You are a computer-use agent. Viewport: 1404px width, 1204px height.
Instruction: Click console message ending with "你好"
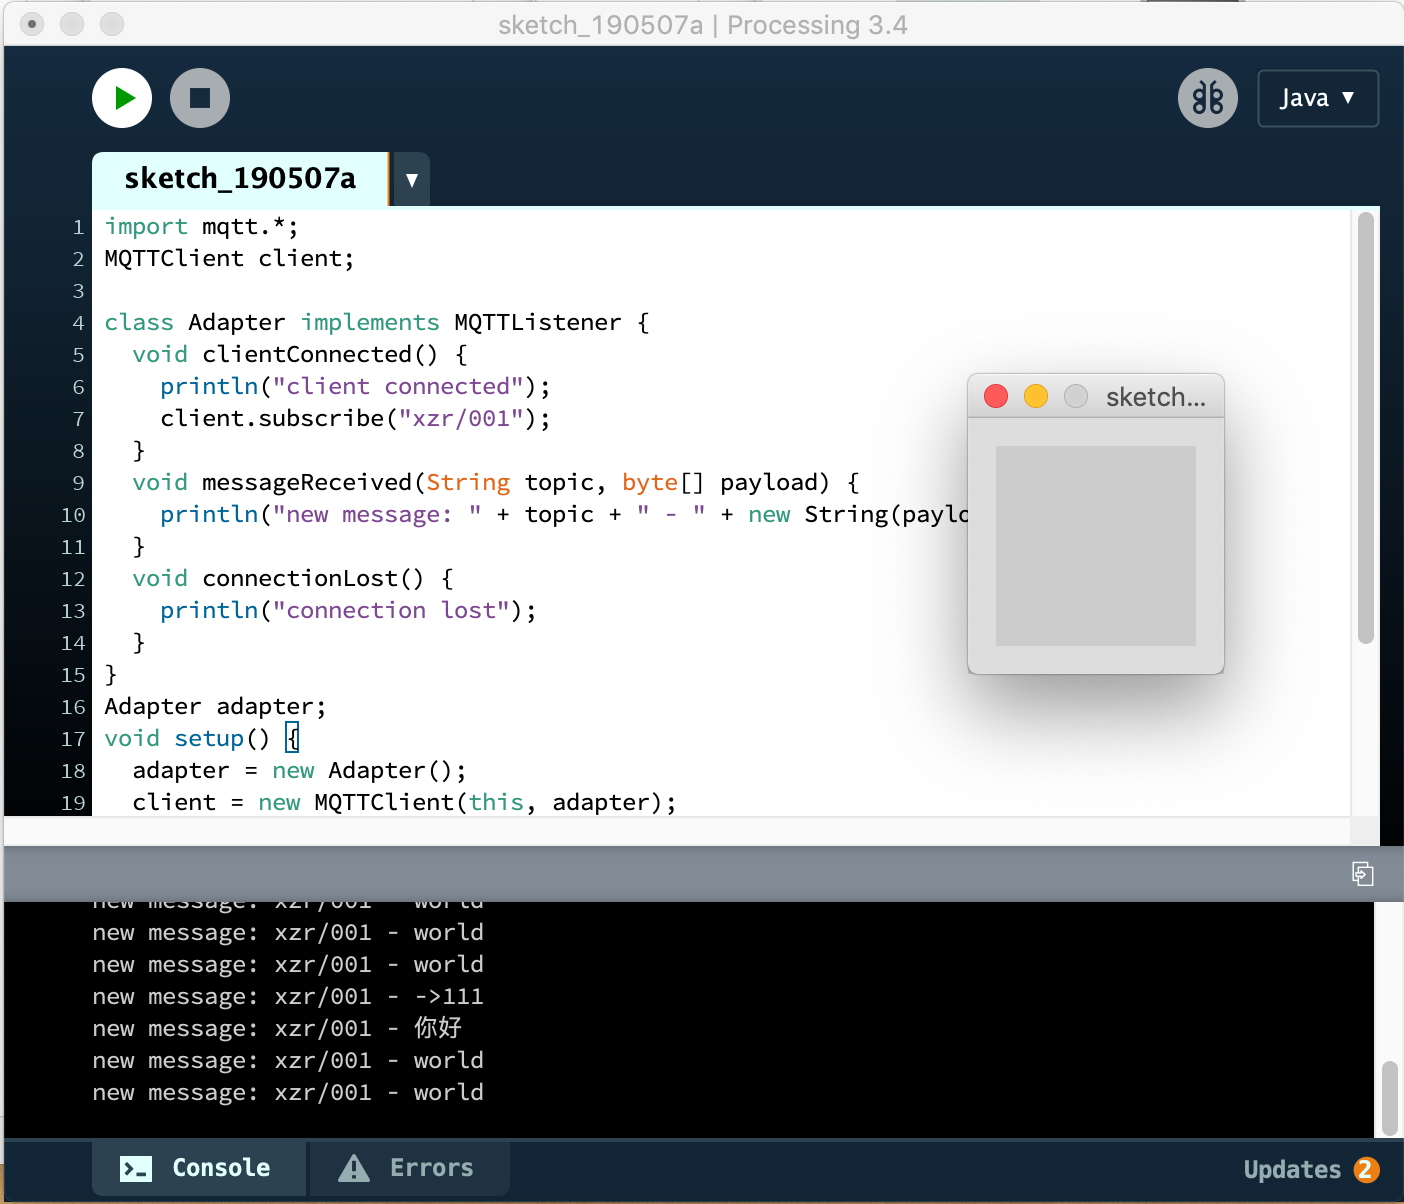[x=277, y=1029]
